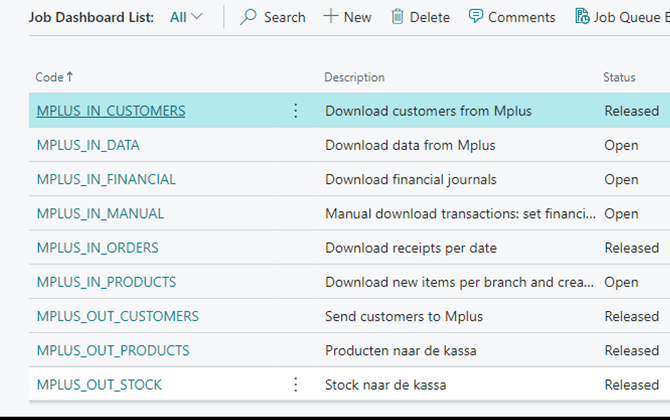Image resolution: width=670 pixels, height=420 pixels.
Task: Select 'Download data from Mplus' description
Action: pos(410,145)
